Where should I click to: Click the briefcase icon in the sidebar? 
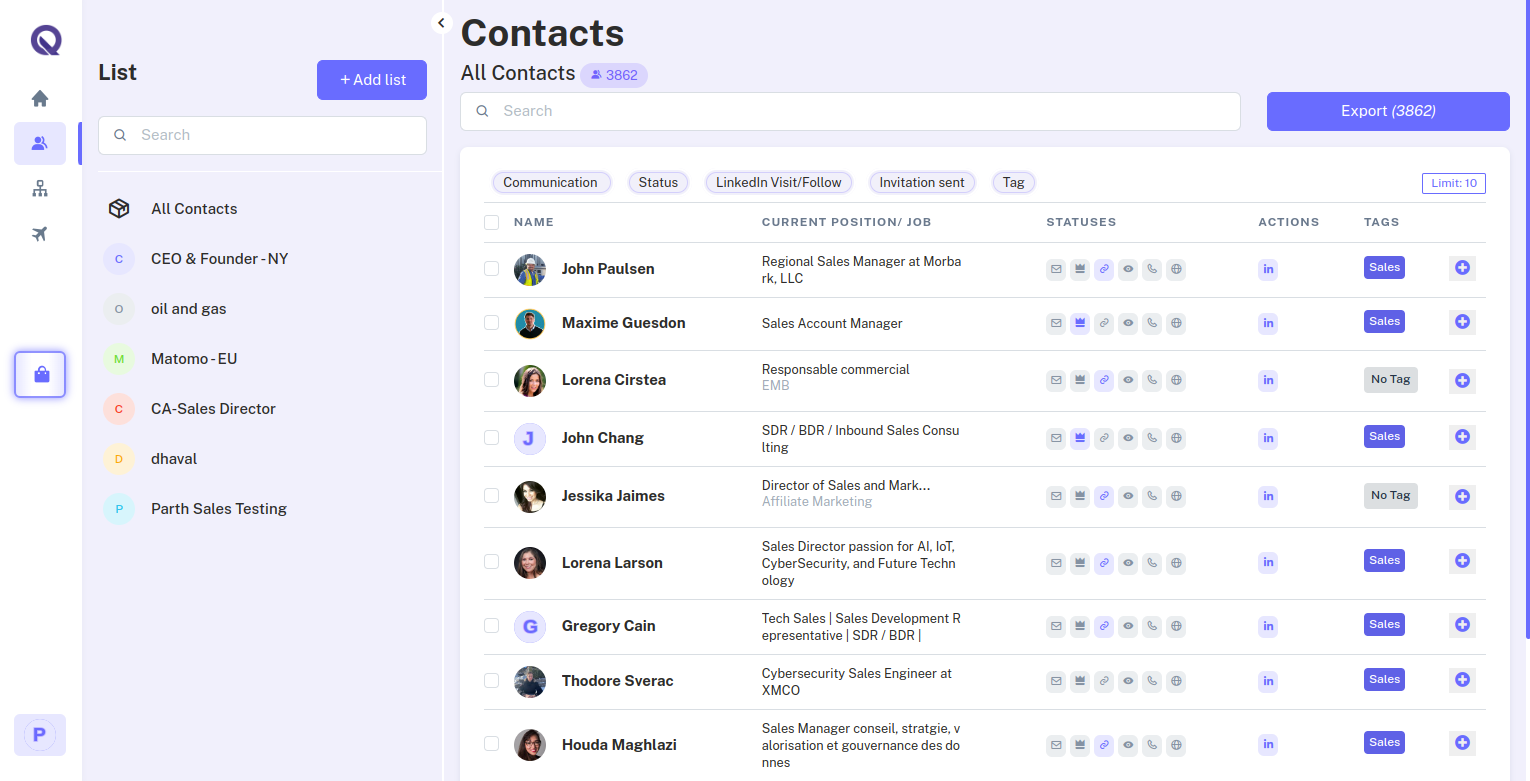[x=39, y=374]
